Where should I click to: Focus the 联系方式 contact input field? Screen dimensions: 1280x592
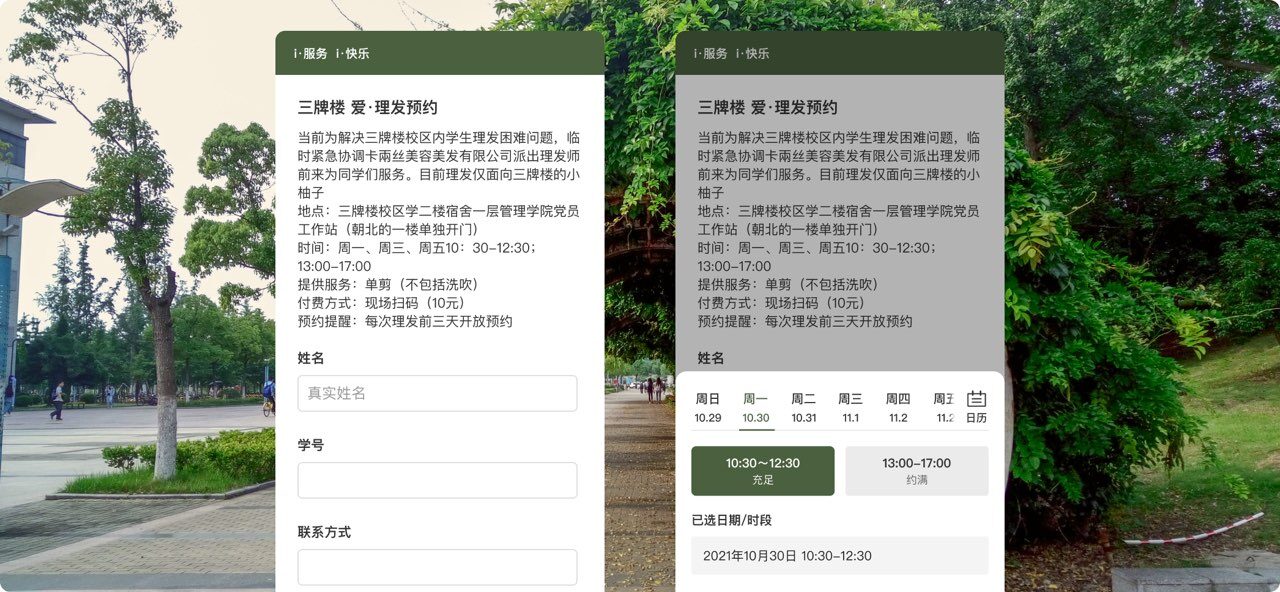437,567
